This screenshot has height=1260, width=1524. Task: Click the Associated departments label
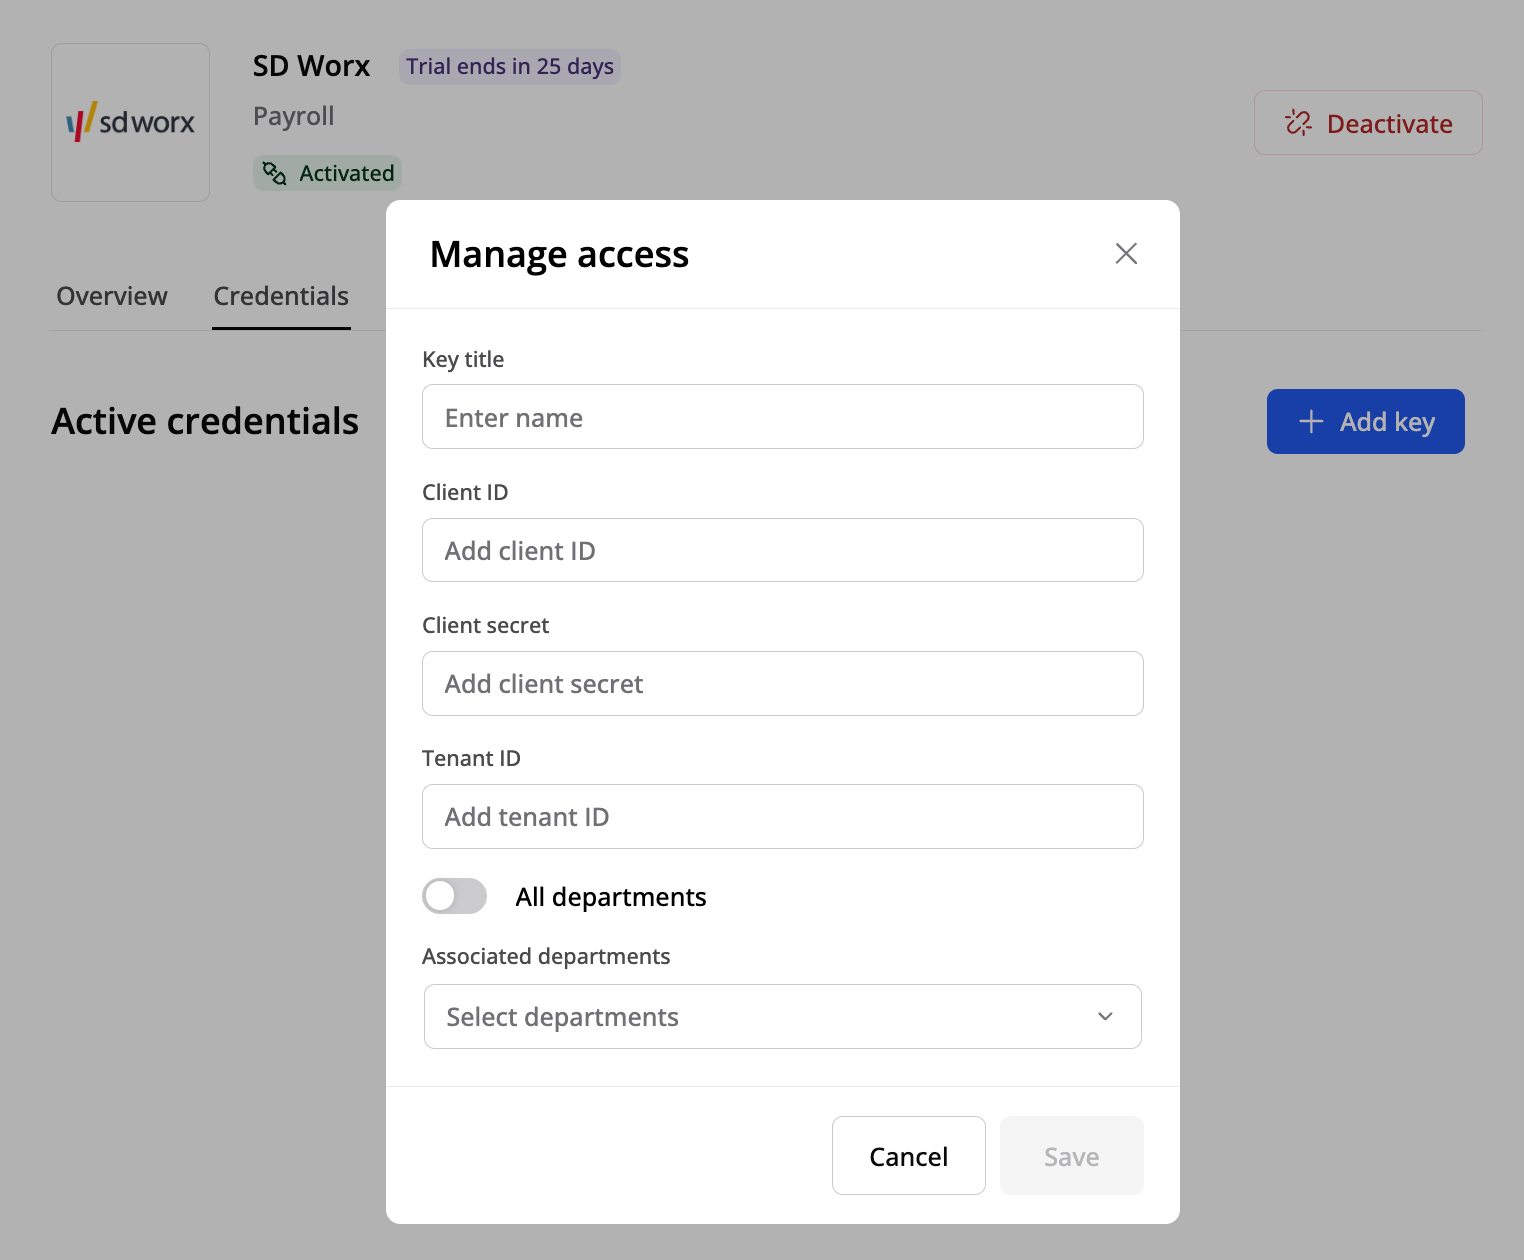tap(546, 956)
